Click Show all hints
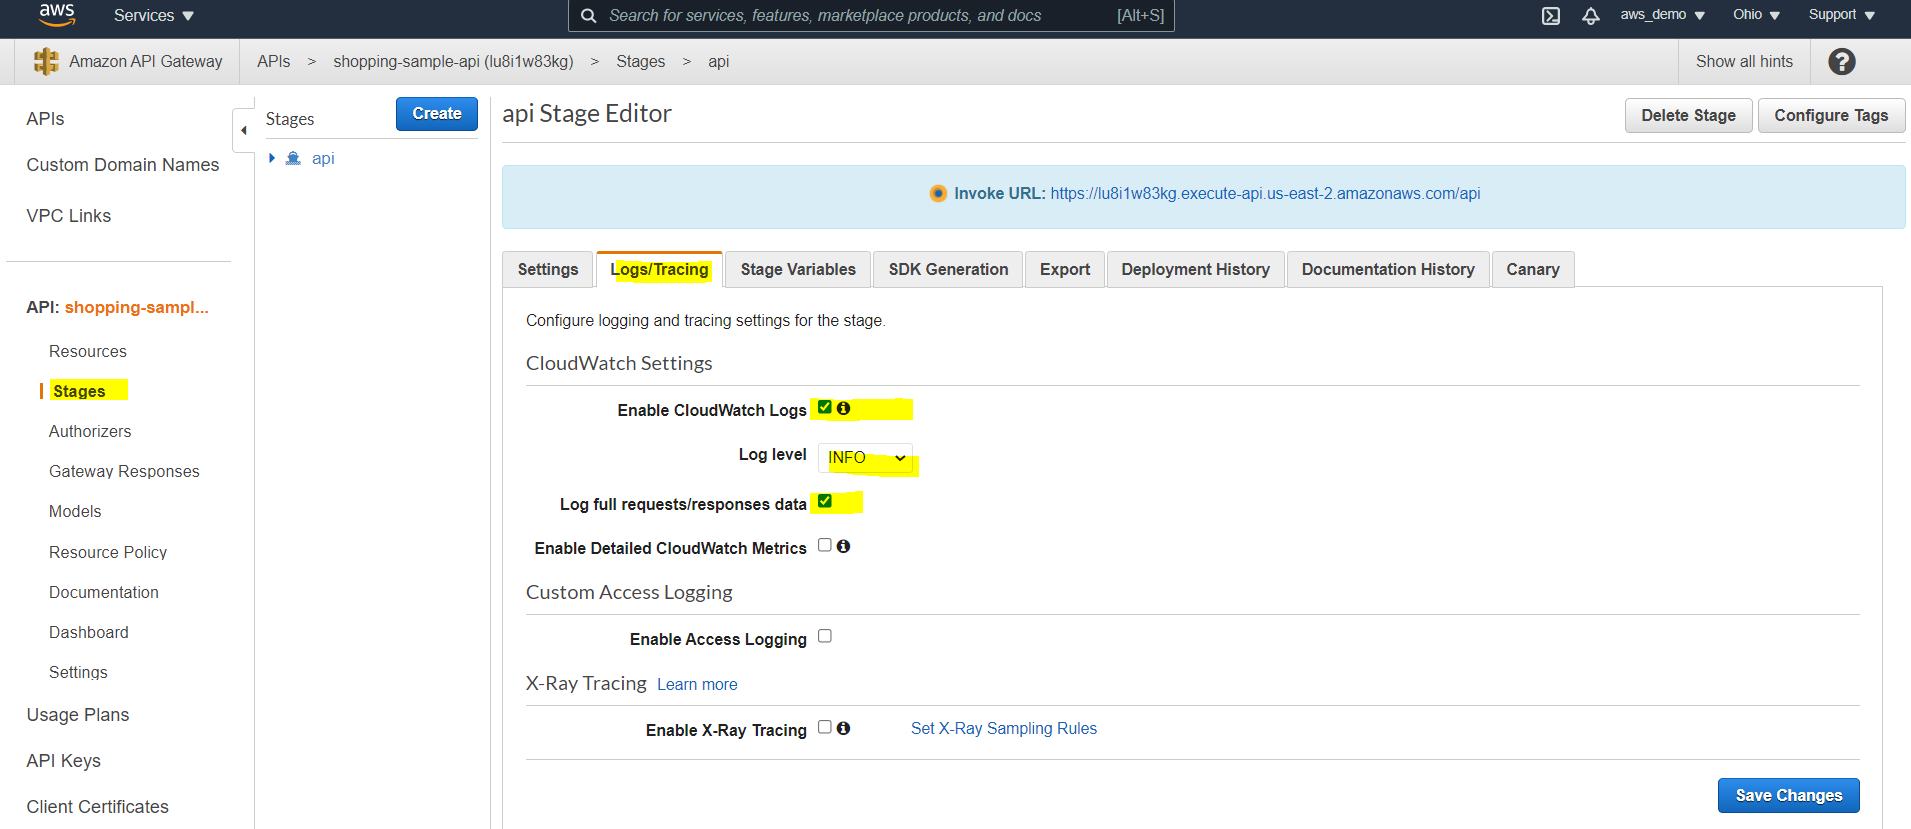 (x=1744, y=62)
